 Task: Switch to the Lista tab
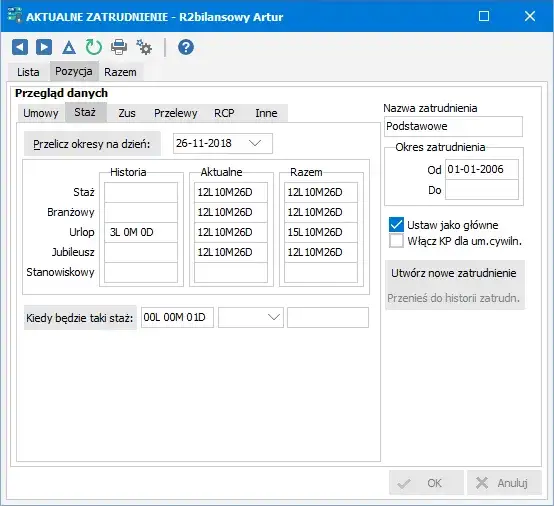click(x=28, y=72)
